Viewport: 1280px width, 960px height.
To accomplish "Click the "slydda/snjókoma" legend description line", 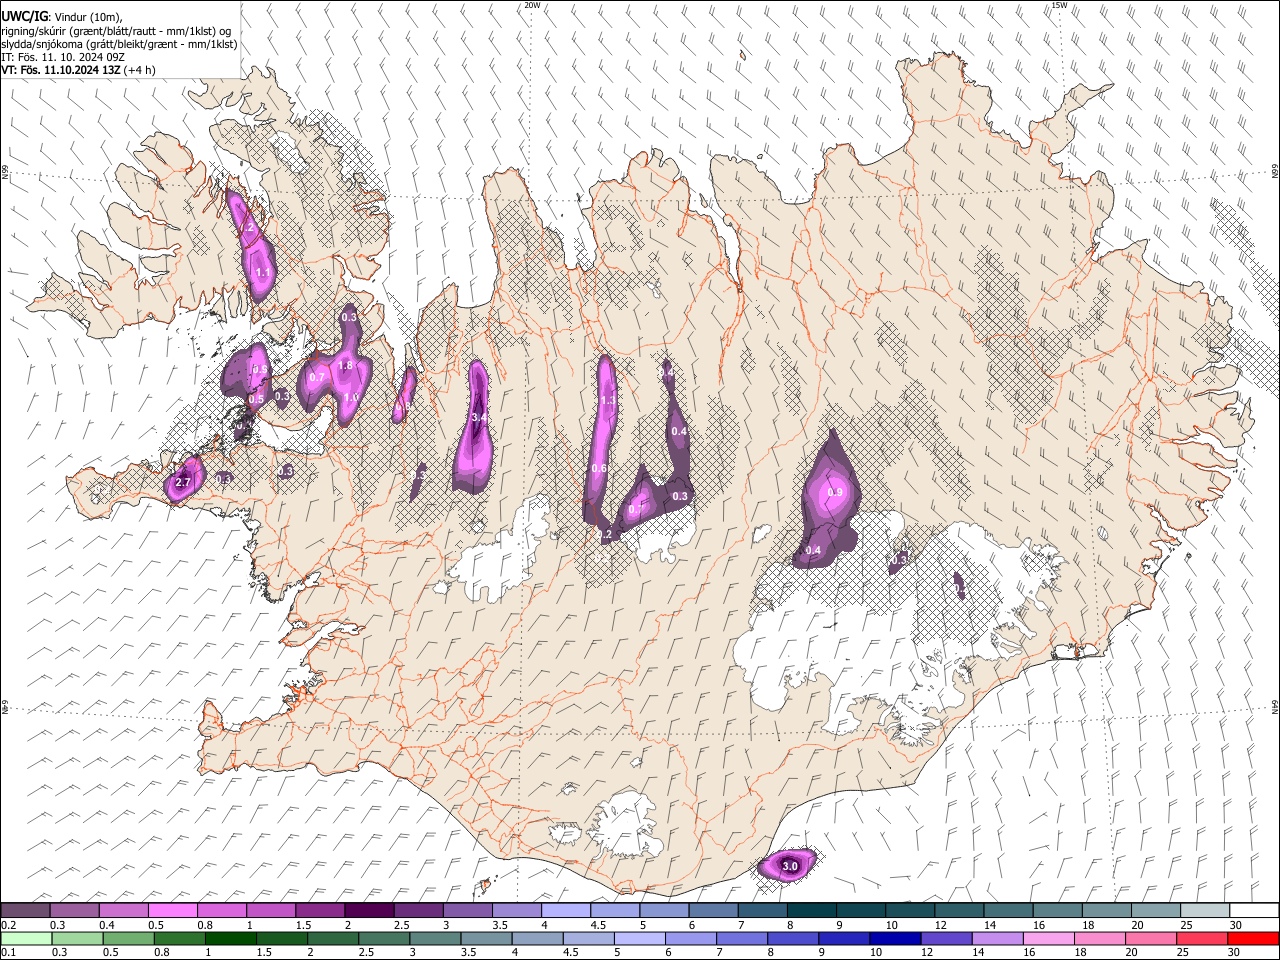I will pos(119,44).
